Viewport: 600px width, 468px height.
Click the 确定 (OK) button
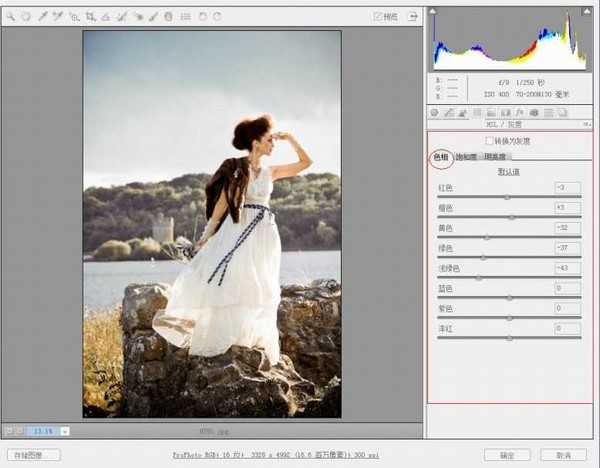click(506, 455)
